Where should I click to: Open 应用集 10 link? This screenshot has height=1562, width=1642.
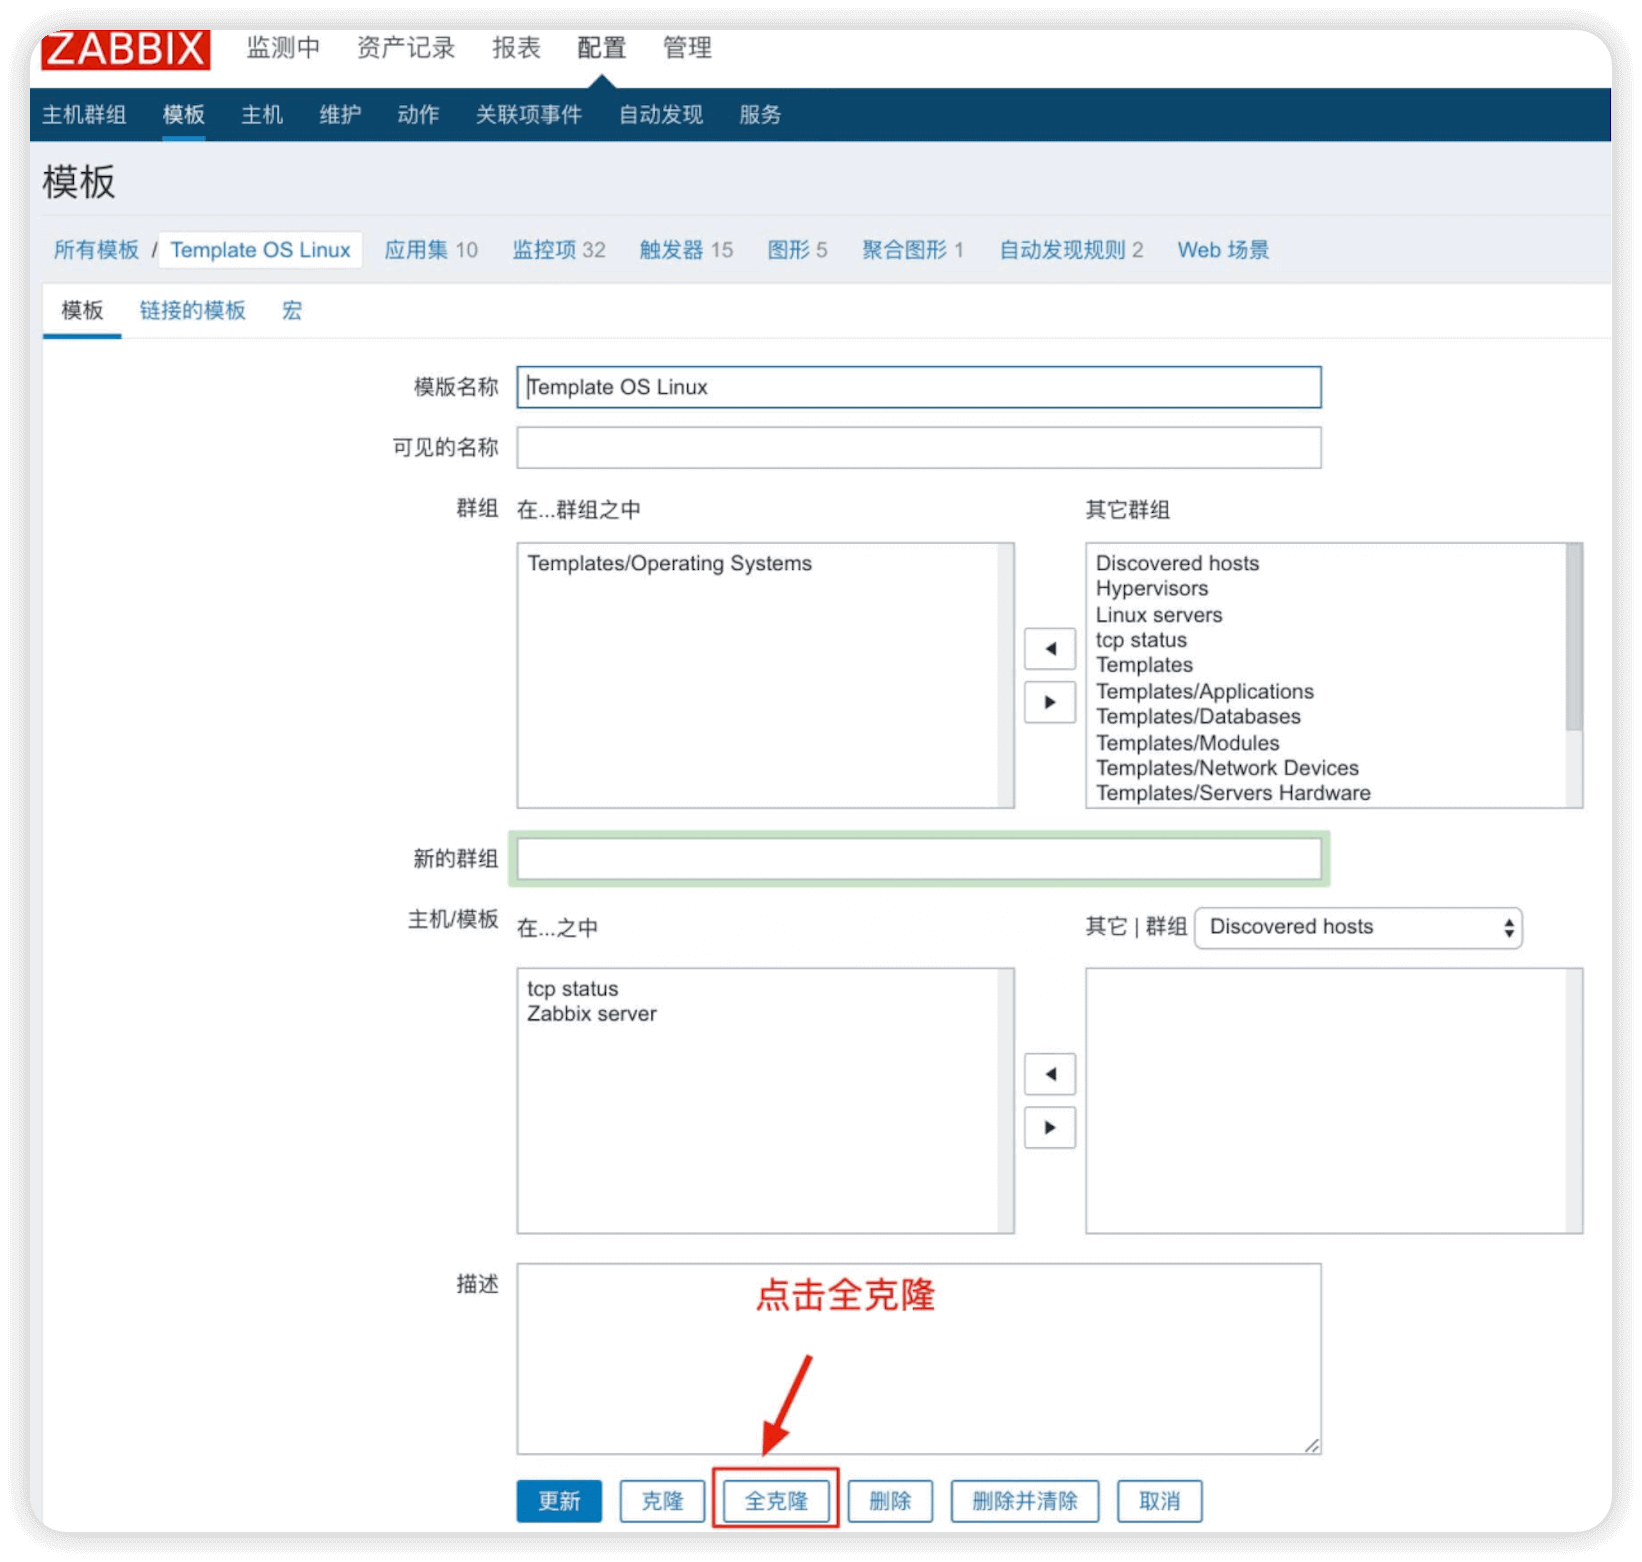click(x=431, y=250)
